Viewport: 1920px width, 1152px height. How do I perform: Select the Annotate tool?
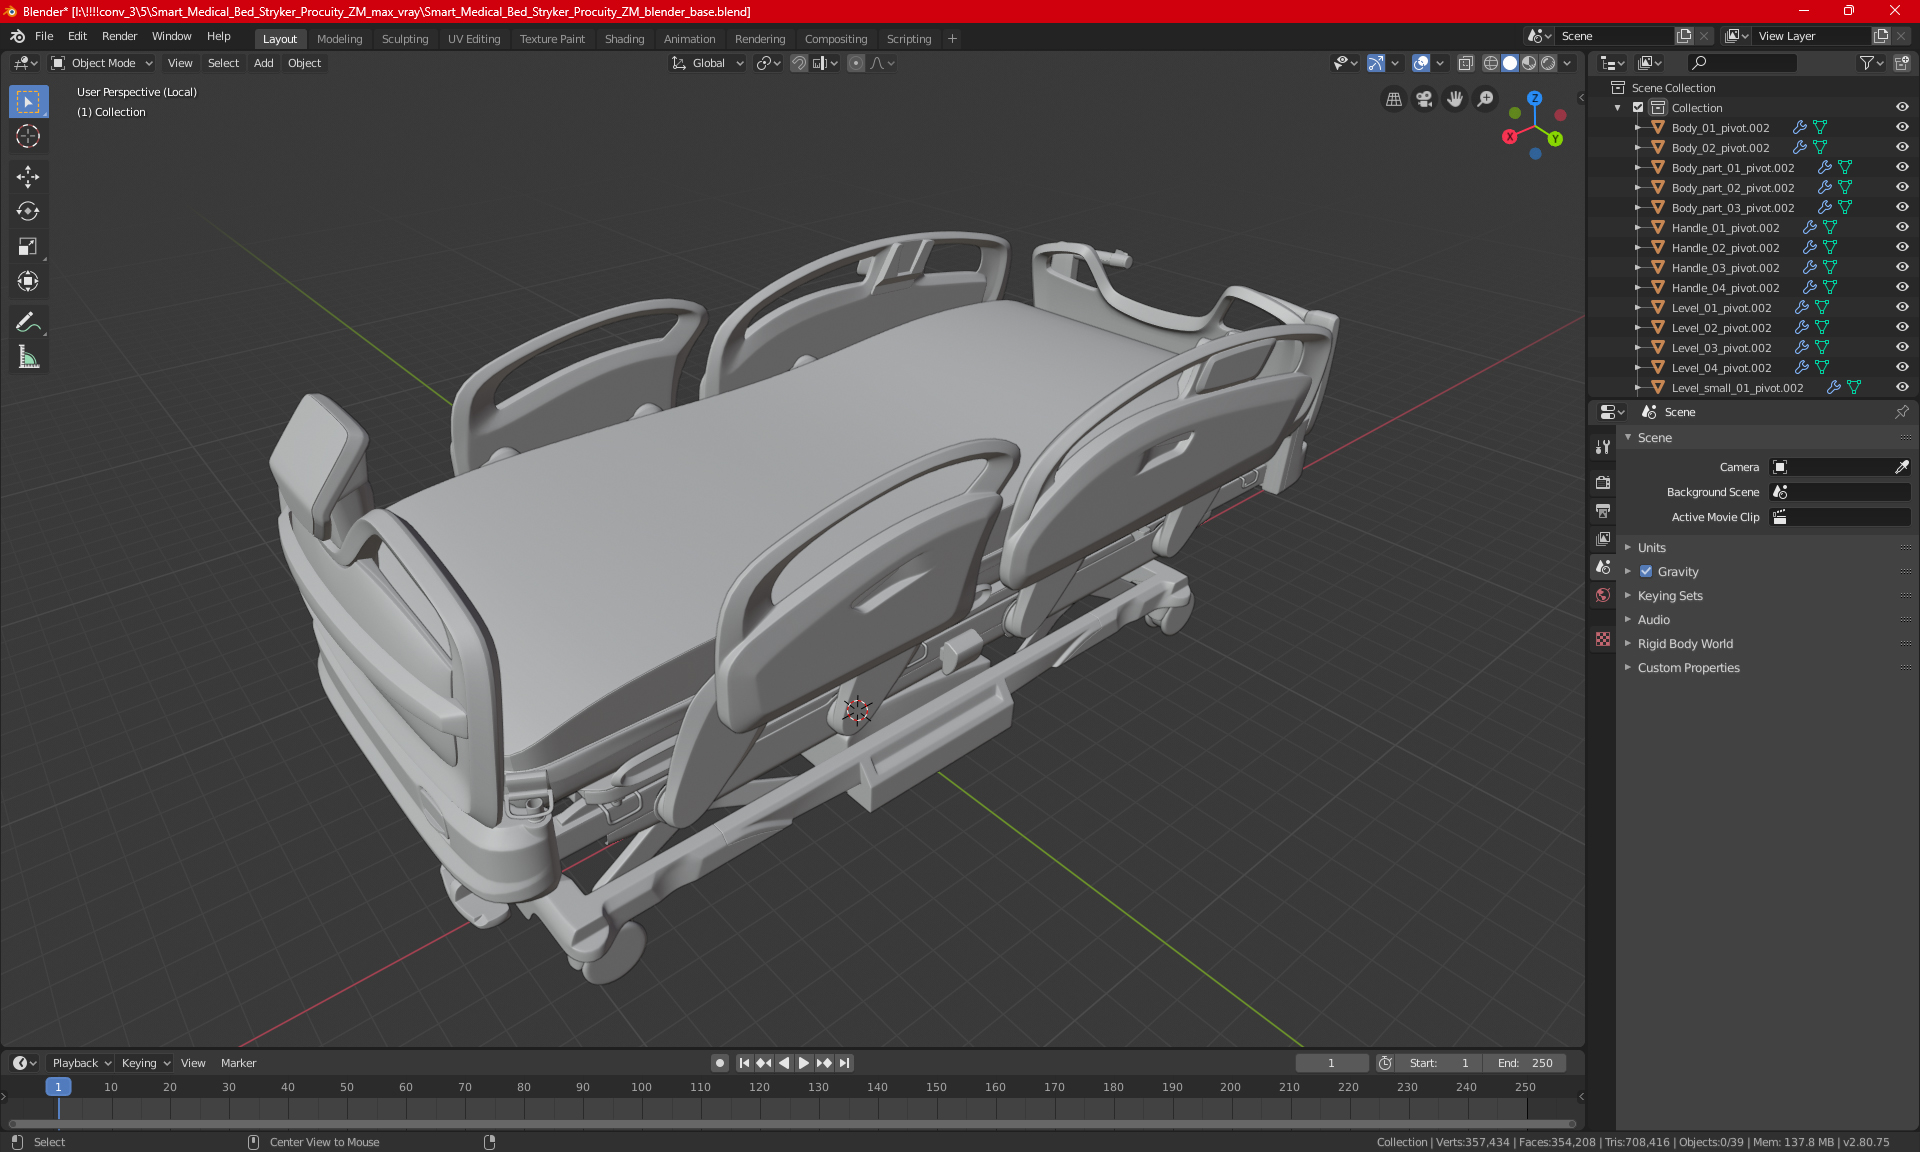[28, 323]
